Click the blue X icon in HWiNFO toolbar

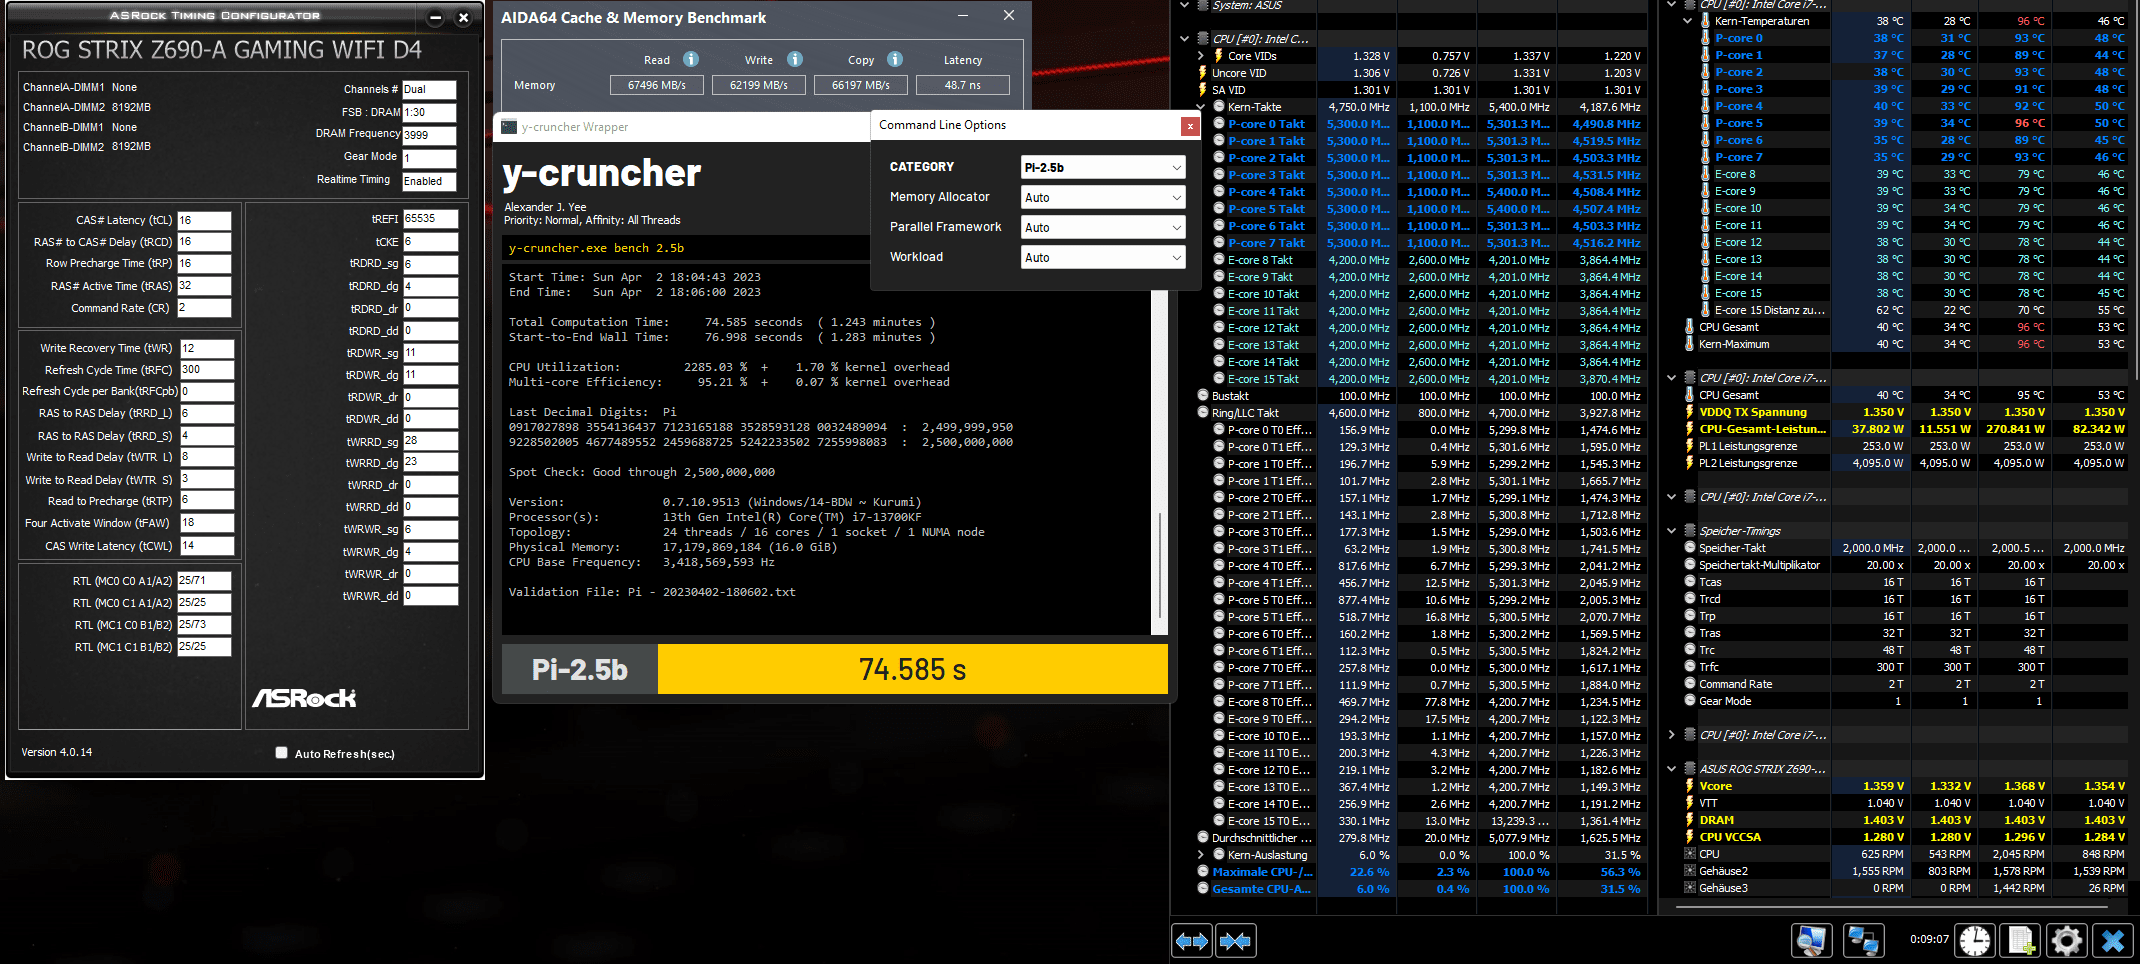pyautogui.click(x=2113, y=941)
